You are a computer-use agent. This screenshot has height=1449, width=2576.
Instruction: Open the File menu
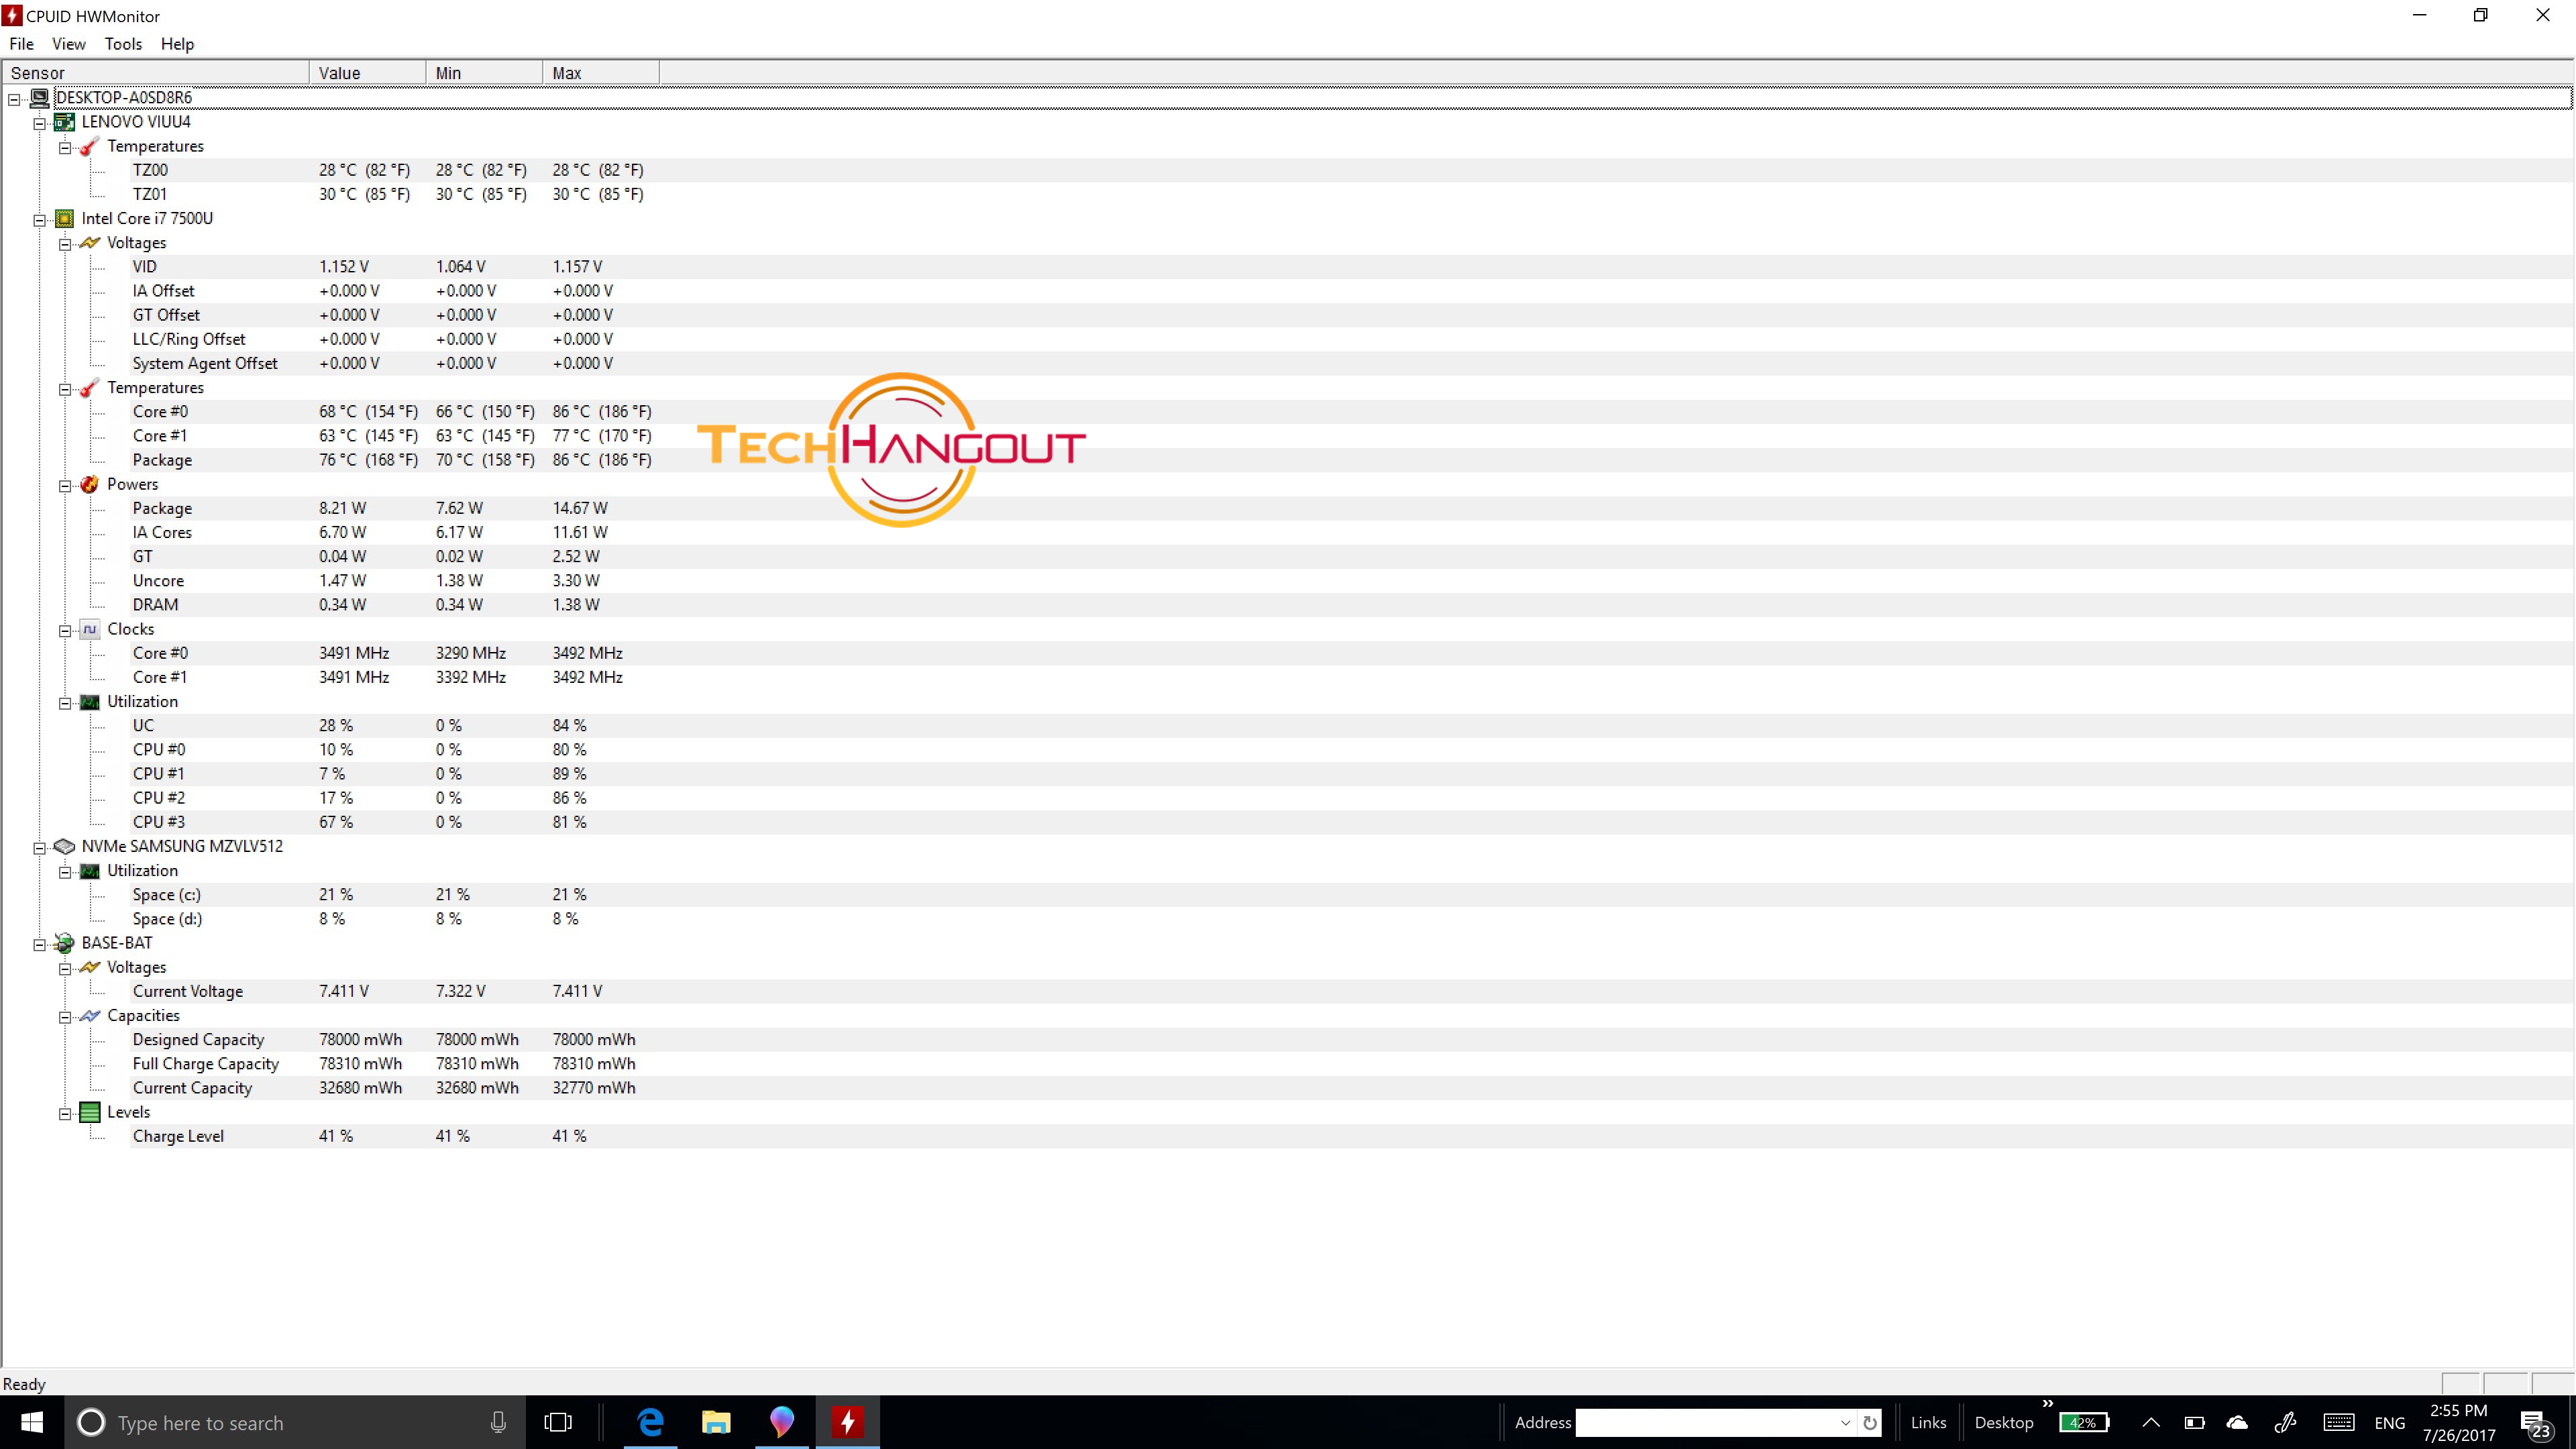coord(21,44)
